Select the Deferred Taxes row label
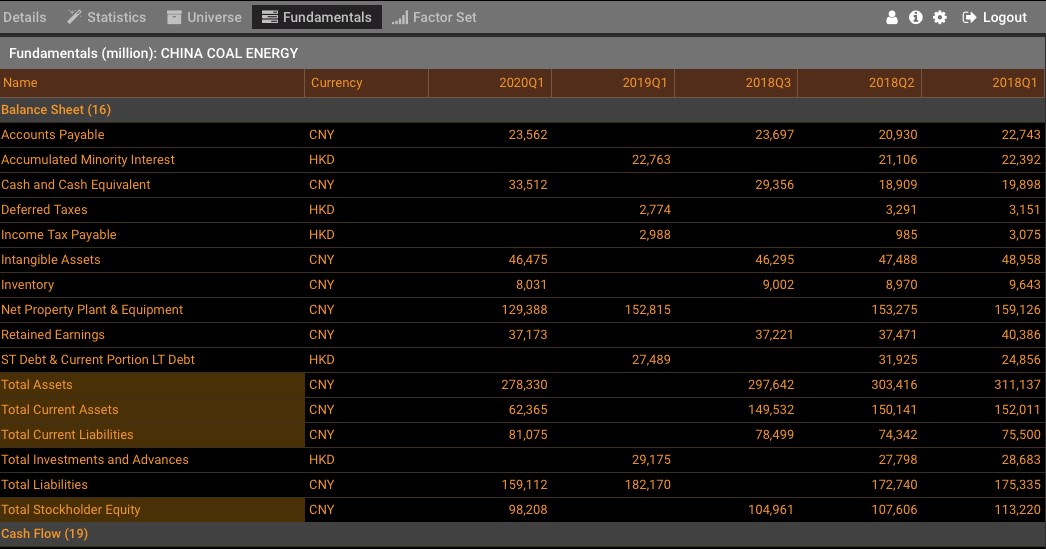Image resolution: width=1046 pixels, height=549 pixels. pos(44,209)
